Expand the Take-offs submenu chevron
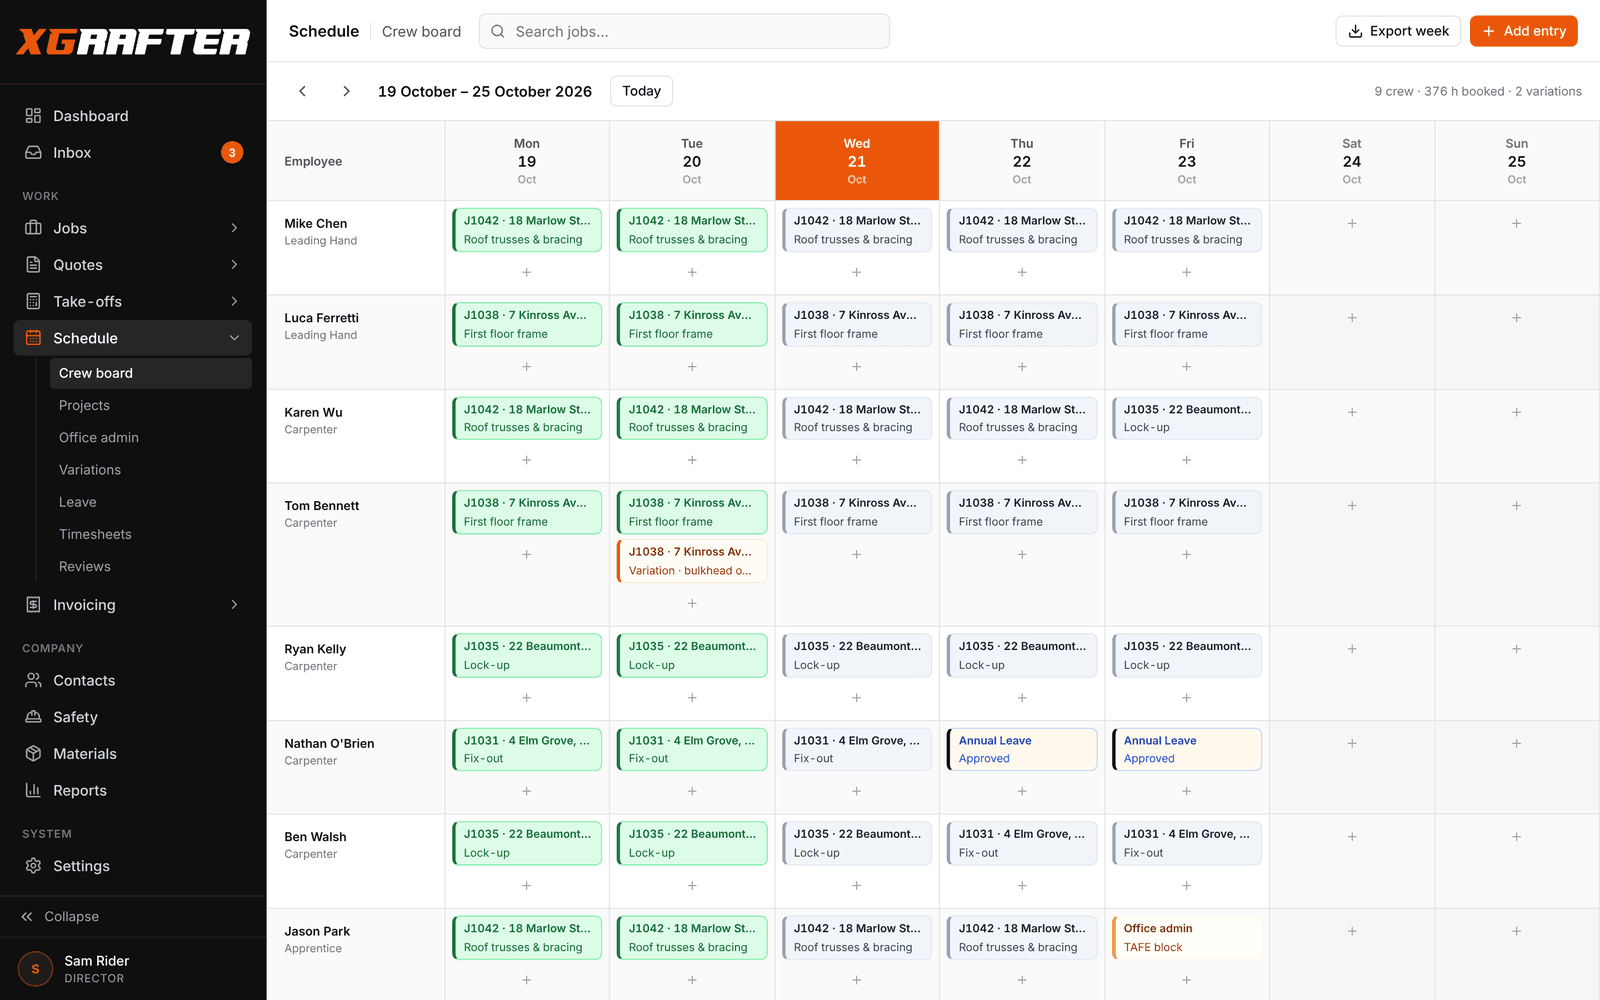 (x=235, y=301)
